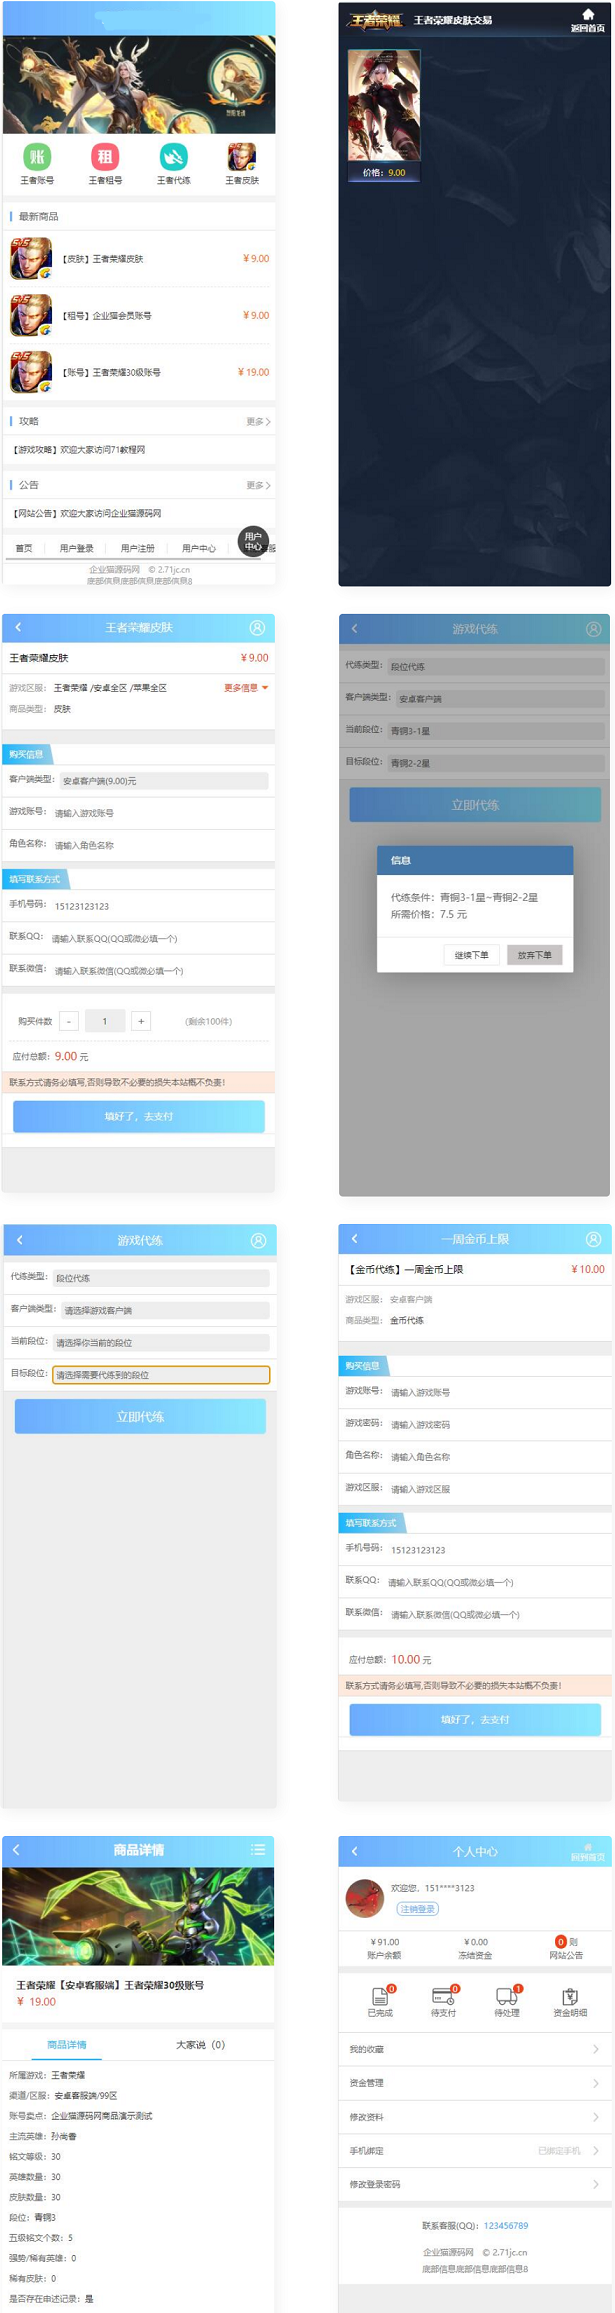This screenshot has height=2313, width=615.
Task: Open 我的收藏 row in 个人中心
Action: (475, 2049)
